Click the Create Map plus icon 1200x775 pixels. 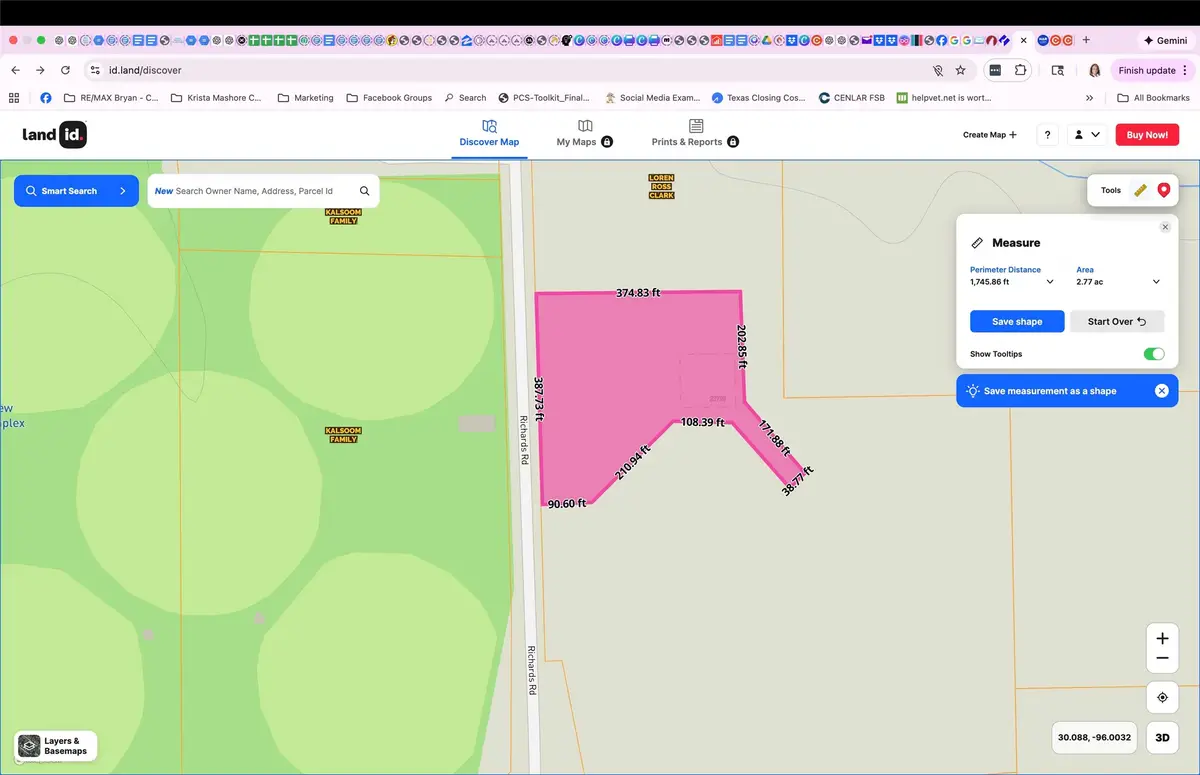pyautogui.click(x=1011, y=134)
